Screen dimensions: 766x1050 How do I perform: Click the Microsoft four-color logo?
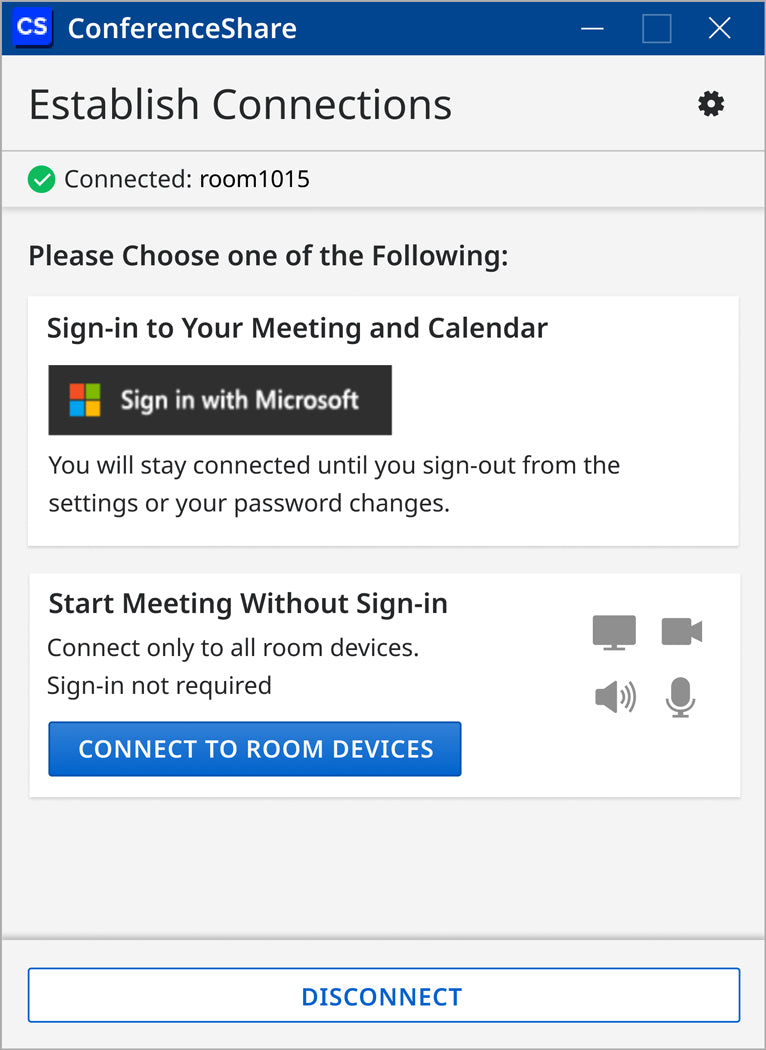pos(85,400)
